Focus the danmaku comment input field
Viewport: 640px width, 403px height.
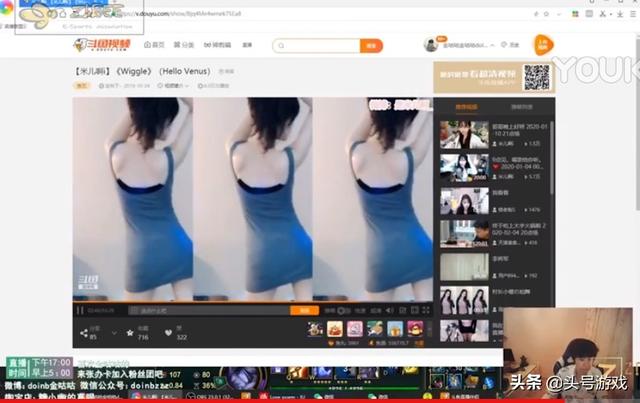(209, 311)
